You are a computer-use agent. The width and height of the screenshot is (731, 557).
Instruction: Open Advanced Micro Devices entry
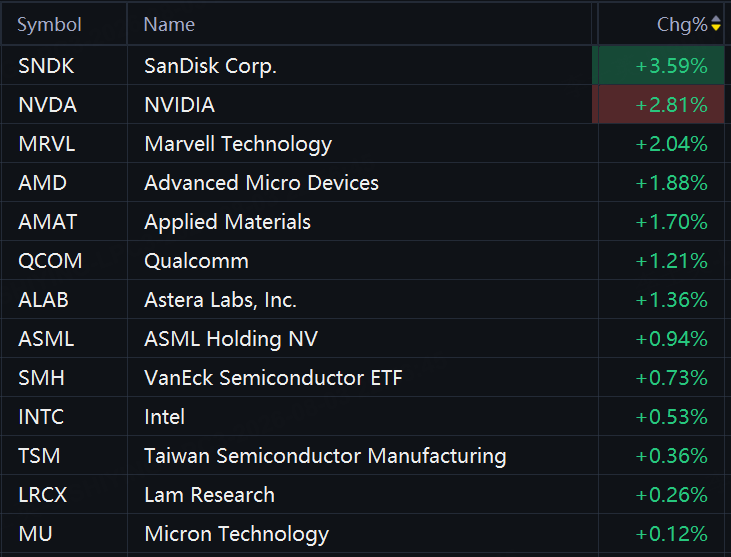(x=262, y=183)
